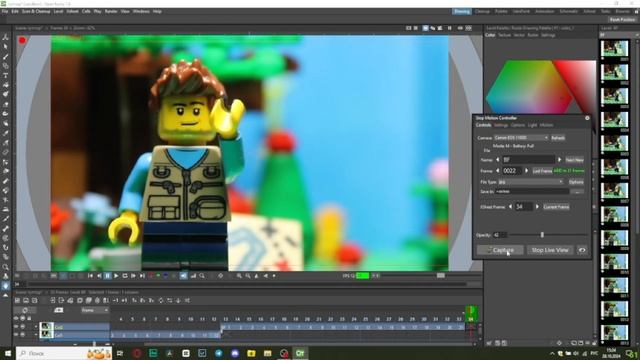This screenshot has height=360, width=640.
Task: Toggle preview visibility eye of Col2 column
Action: [x=16, y=327]
